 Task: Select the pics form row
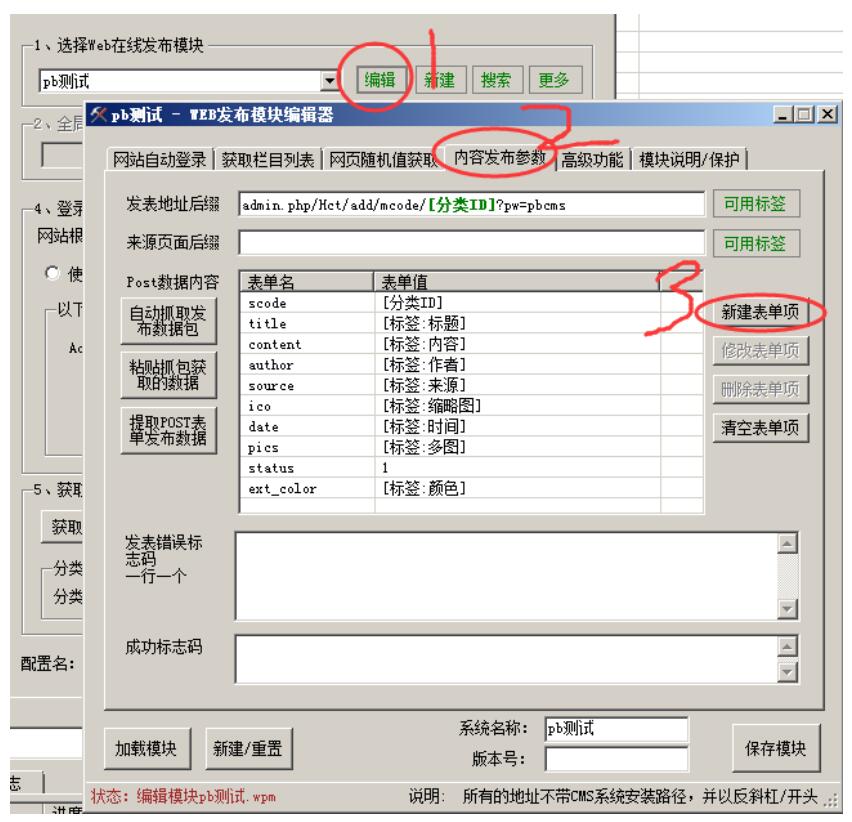click(x=471, y=447)
